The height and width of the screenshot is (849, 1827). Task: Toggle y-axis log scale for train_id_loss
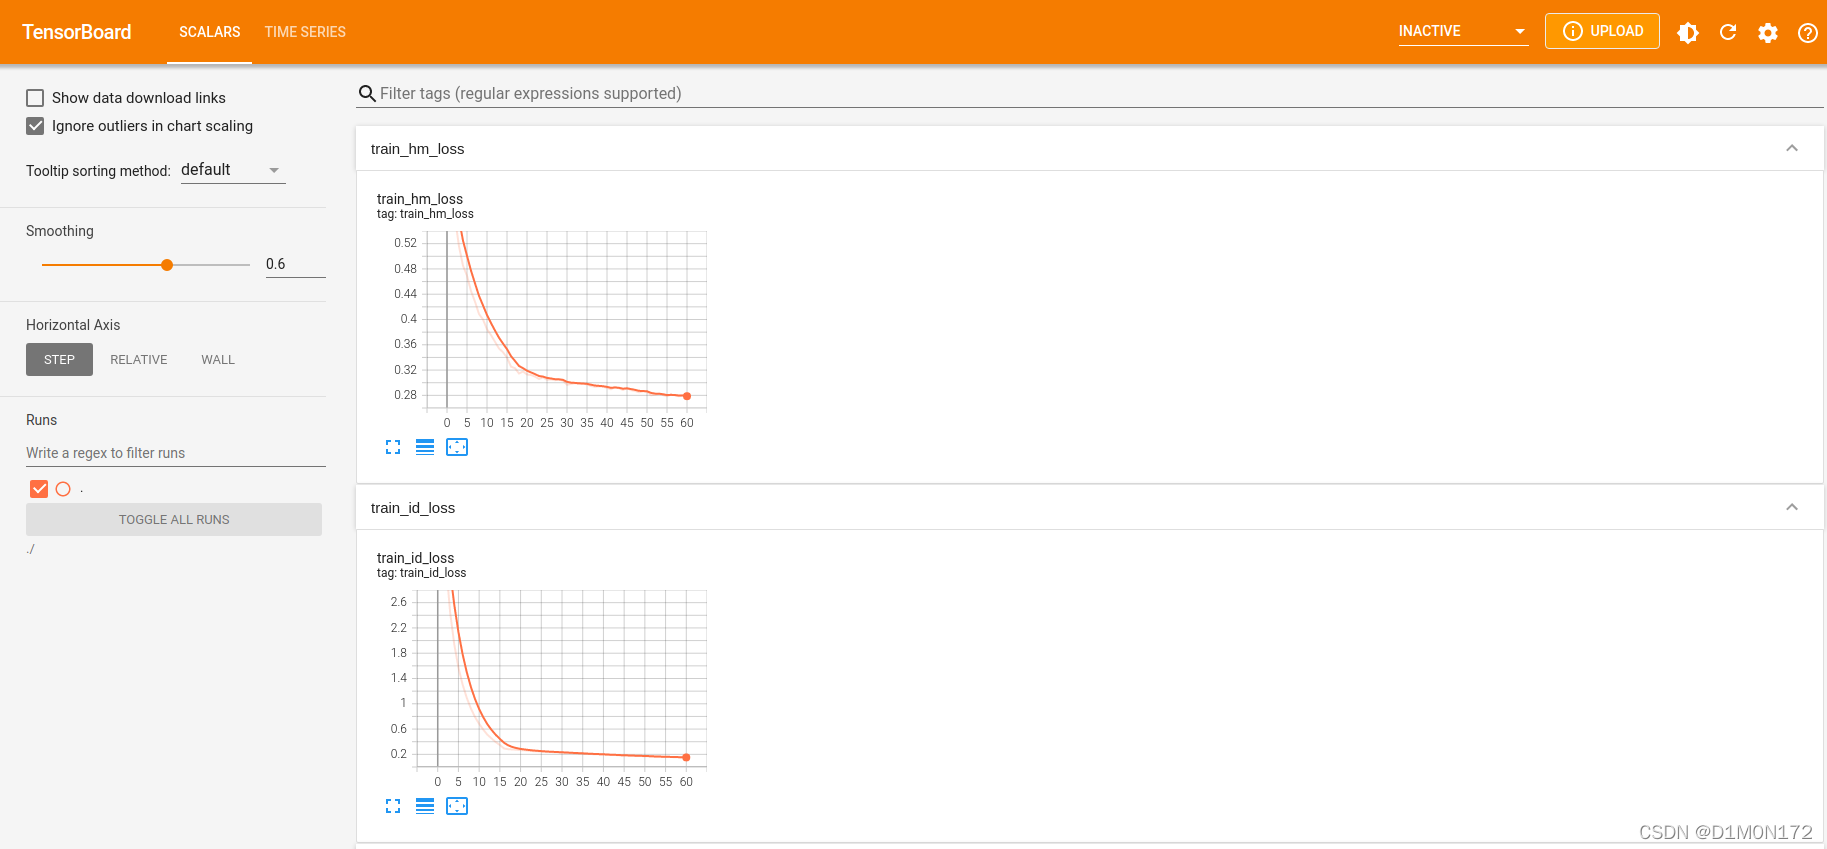(x=425, y=806)
